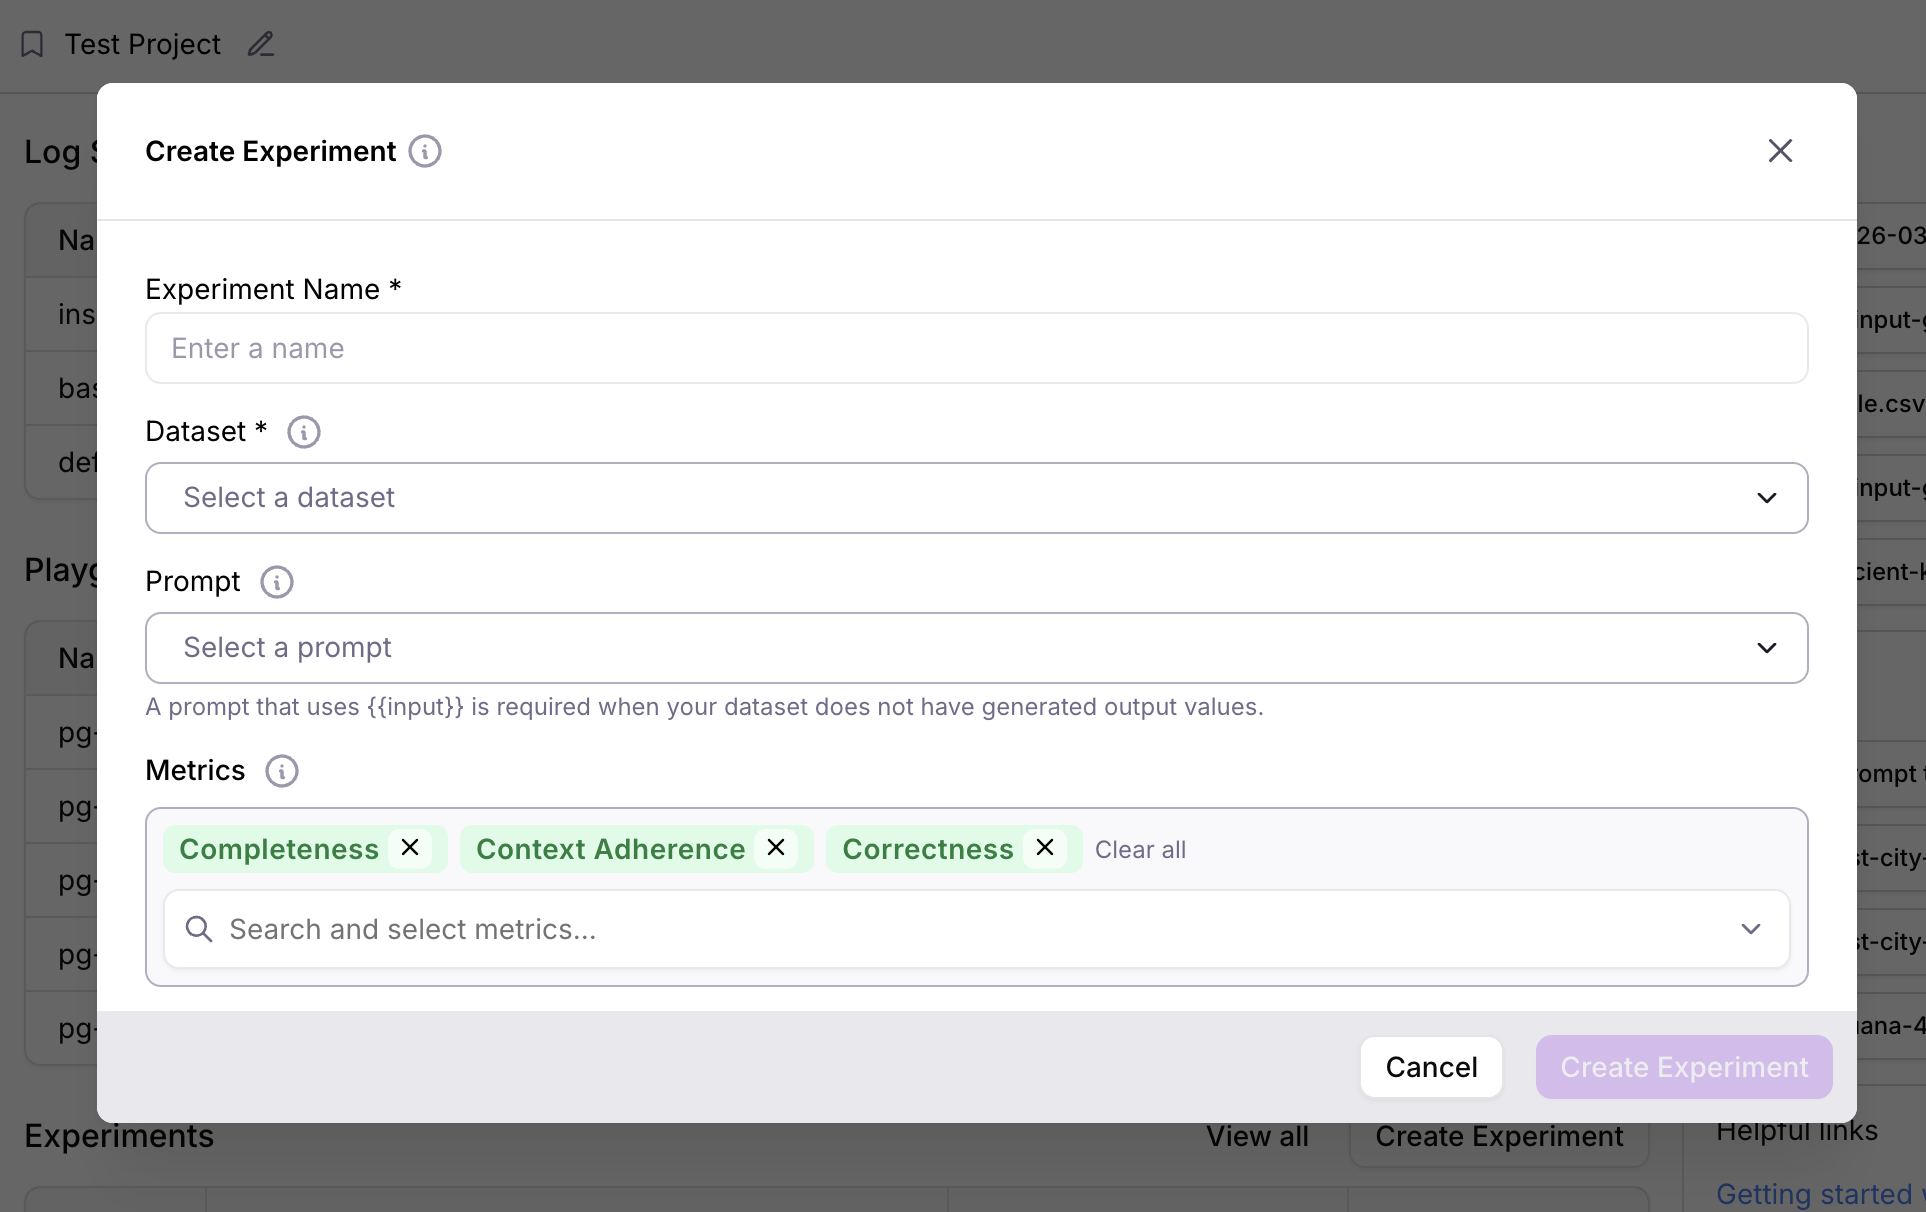
Task: Click the search magnifier in the metrics field
Action: (x=199, y=929)
